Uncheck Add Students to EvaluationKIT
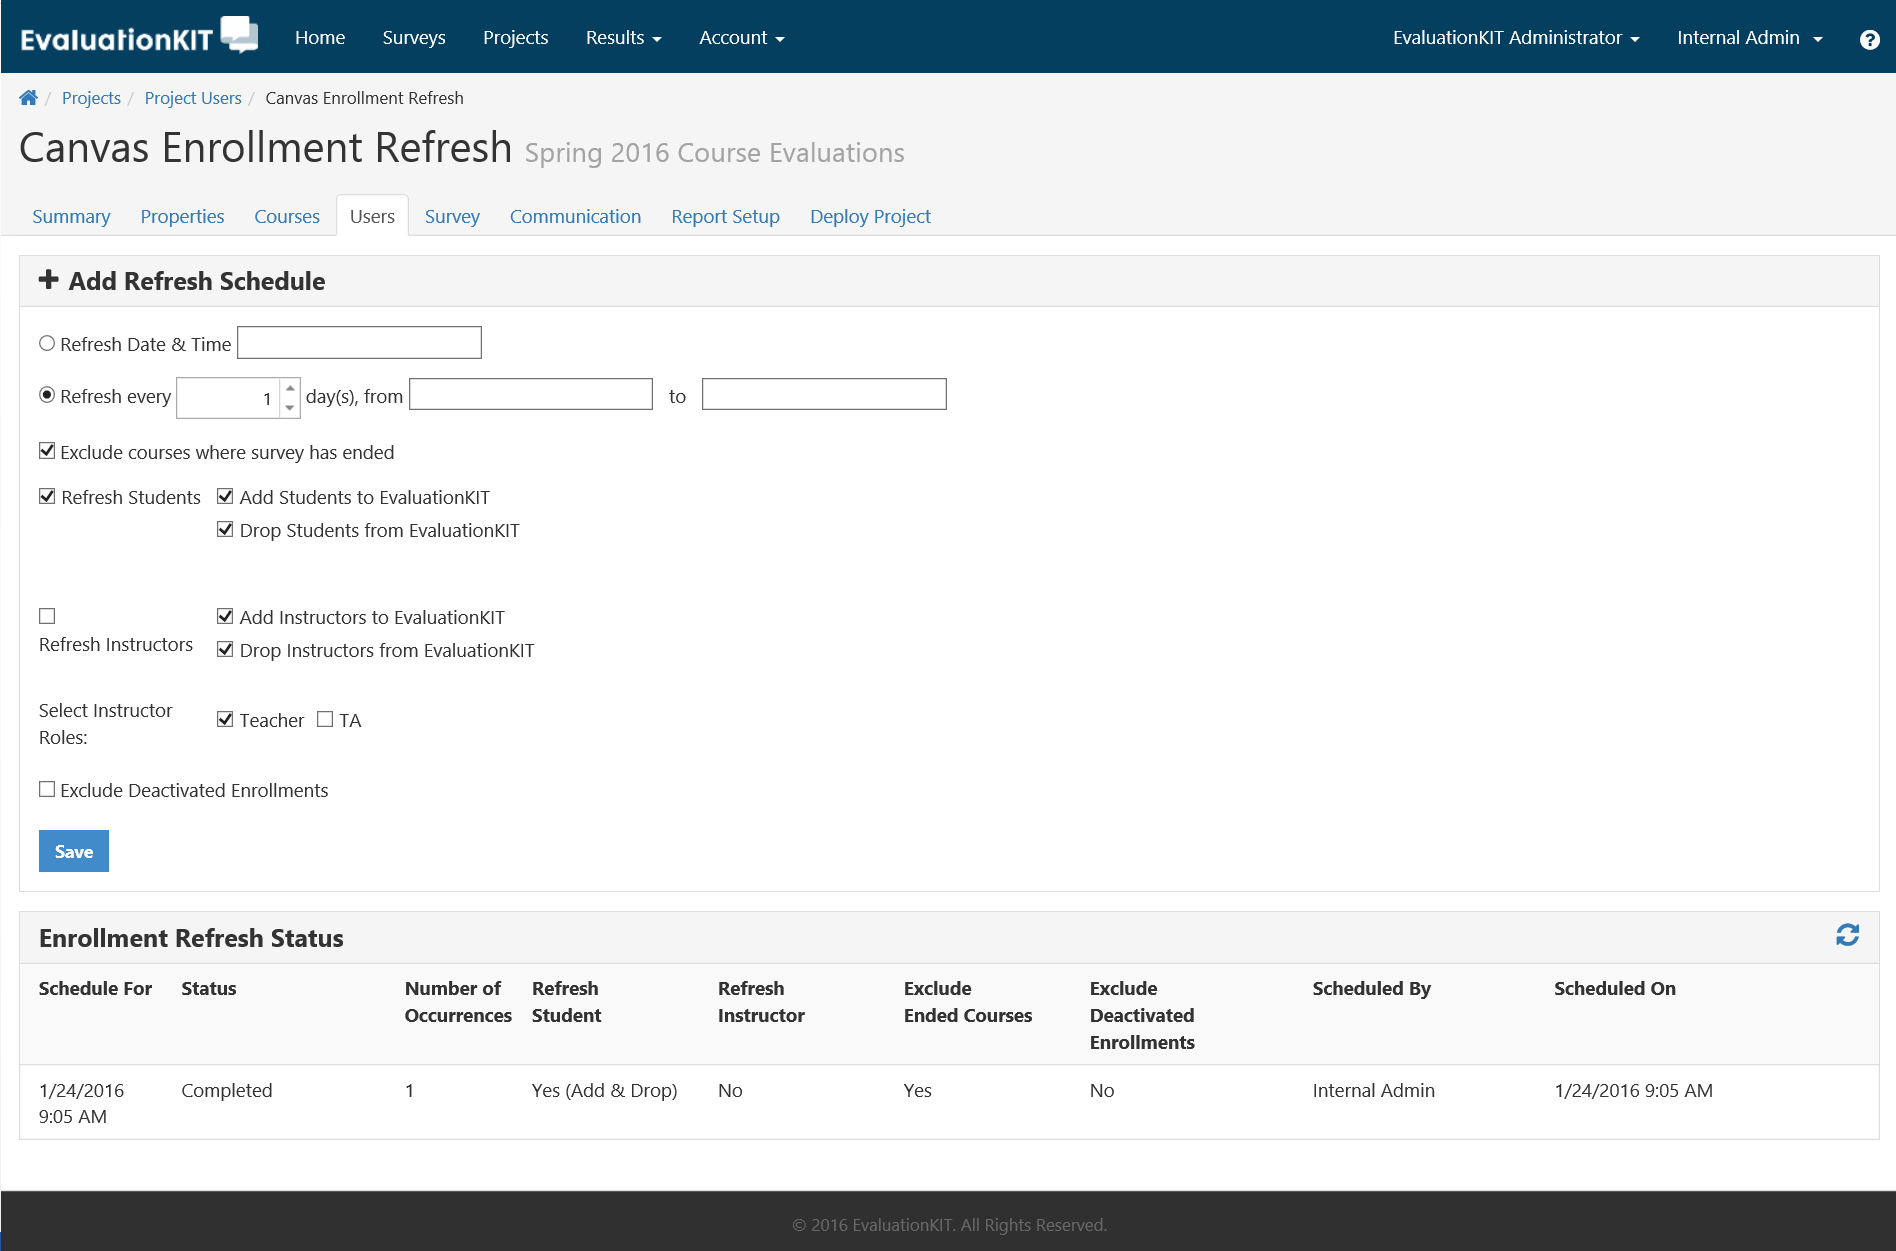 [225, 496]
